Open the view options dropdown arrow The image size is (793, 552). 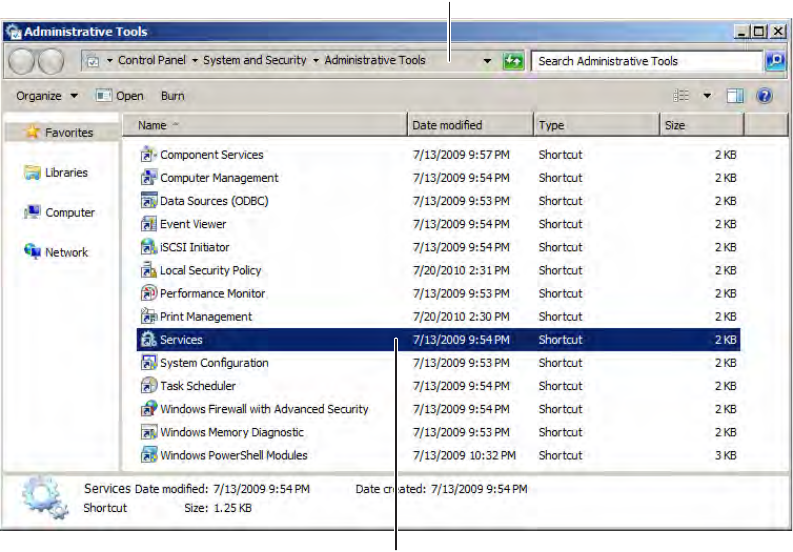click(707, 96)
